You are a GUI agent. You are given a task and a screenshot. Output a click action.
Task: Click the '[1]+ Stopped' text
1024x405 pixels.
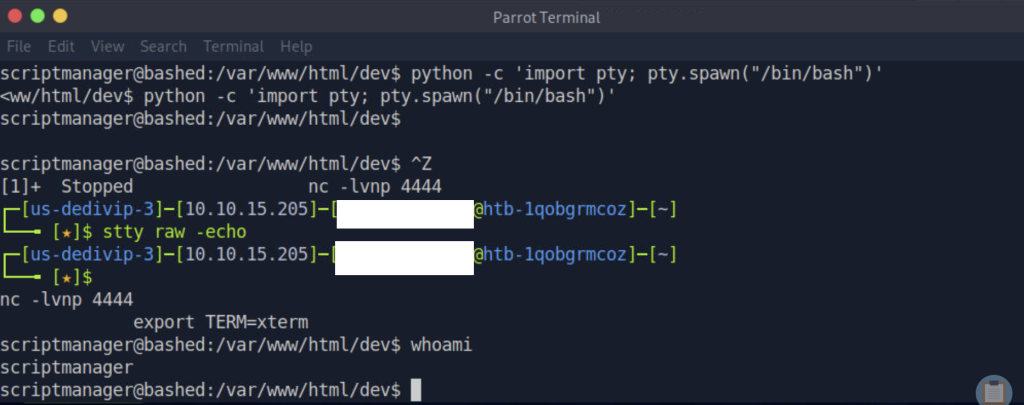(x=67, y=187)
